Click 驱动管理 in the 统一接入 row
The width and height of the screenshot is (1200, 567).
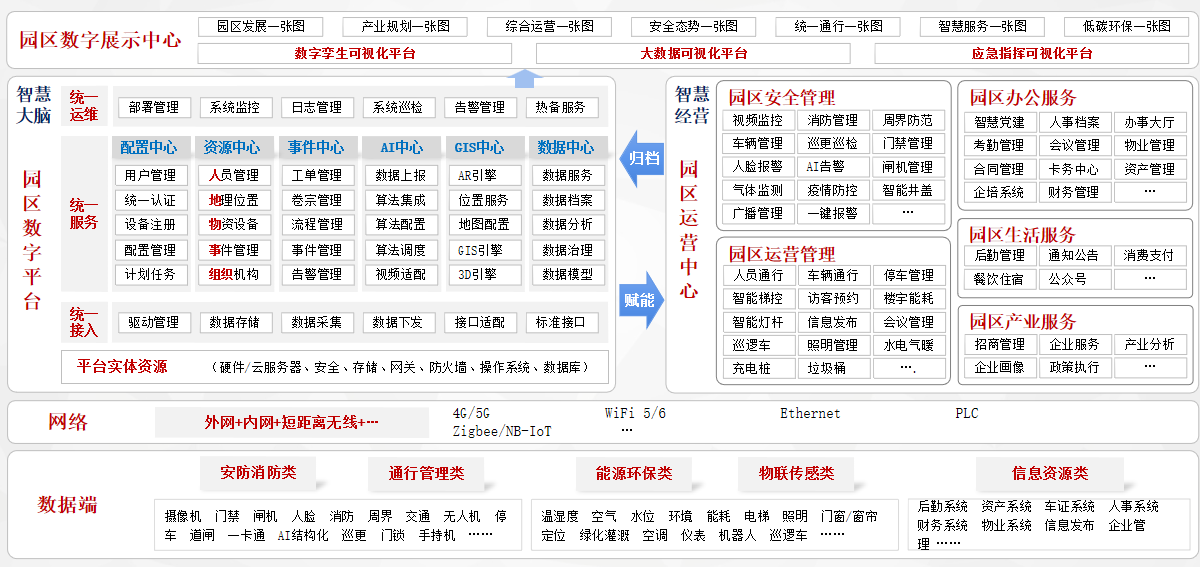[x=153, y=322]
